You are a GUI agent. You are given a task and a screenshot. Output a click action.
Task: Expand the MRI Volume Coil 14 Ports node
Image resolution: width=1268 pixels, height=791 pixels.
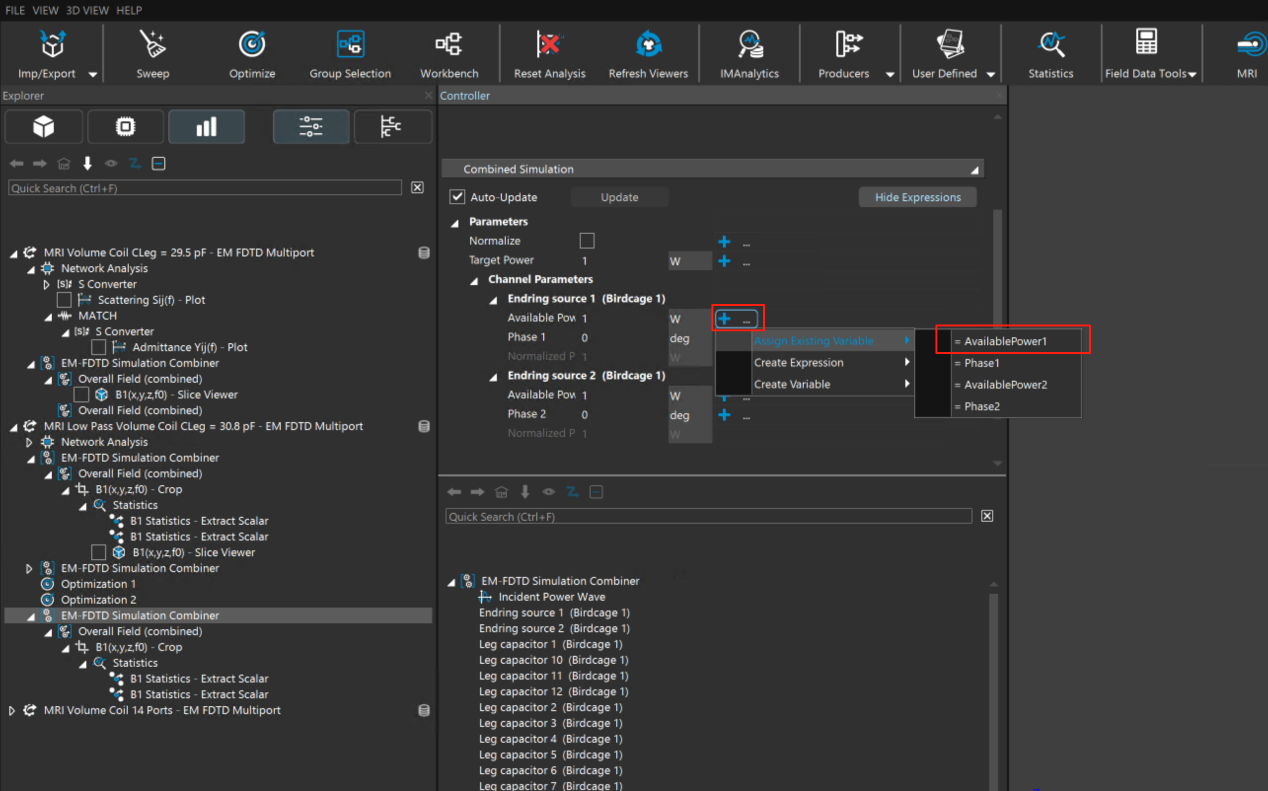pos(12,711)
